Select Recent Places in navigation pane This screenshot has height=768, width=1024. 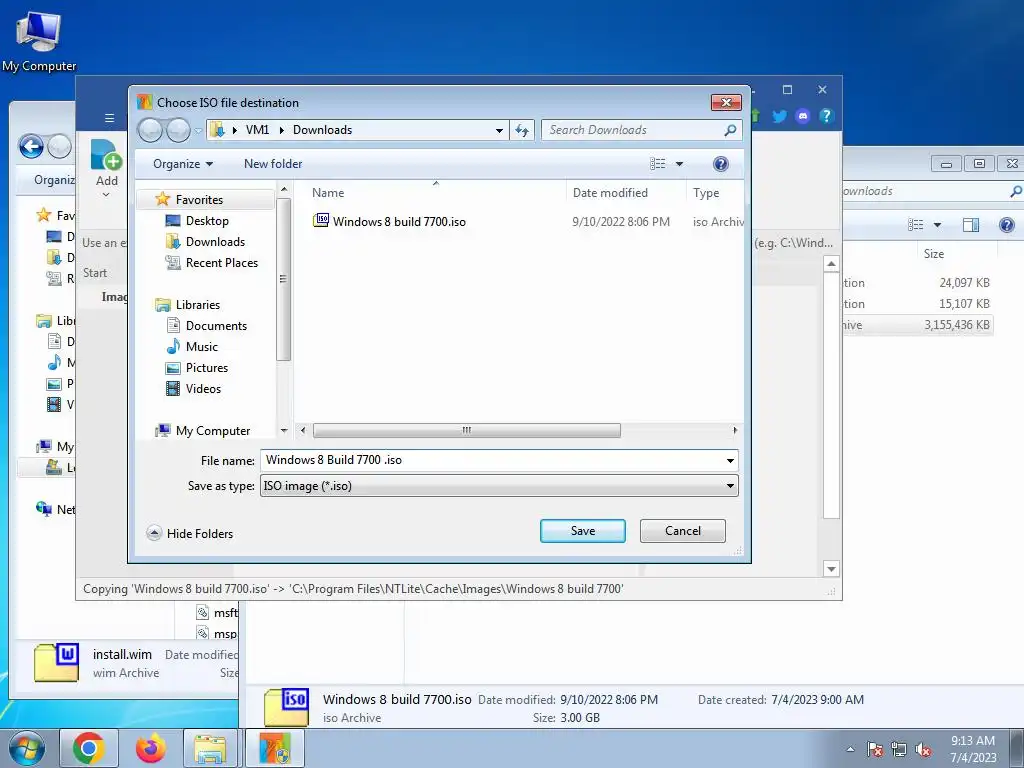pos(221,263)
